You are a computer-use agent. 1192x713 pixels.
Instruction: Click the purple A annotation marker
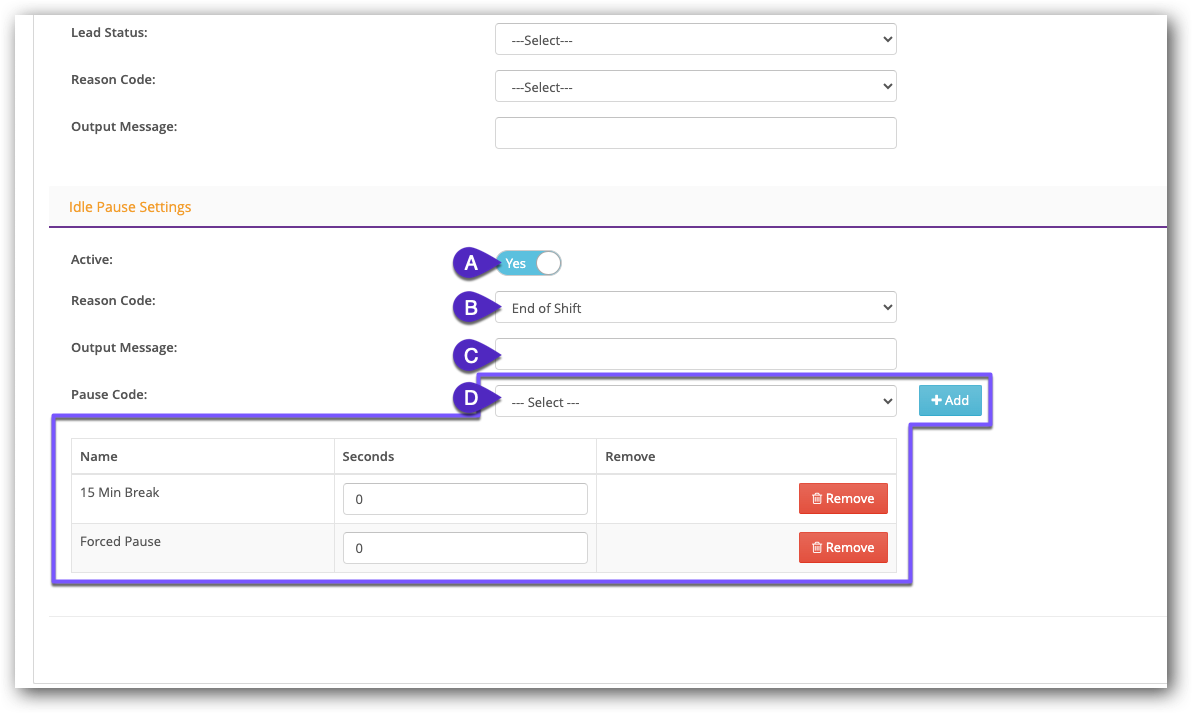471,263
